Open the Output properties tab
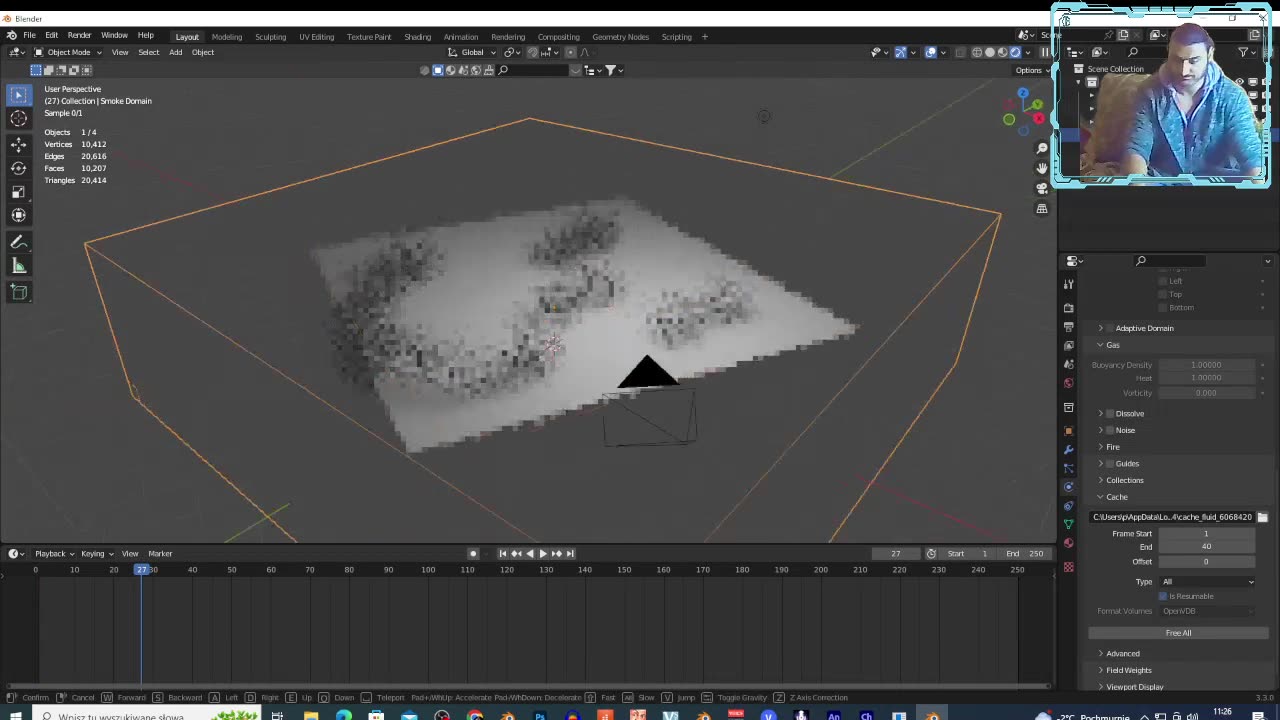The height and width of the screenshot is (720, 1280). [1069, 327]
